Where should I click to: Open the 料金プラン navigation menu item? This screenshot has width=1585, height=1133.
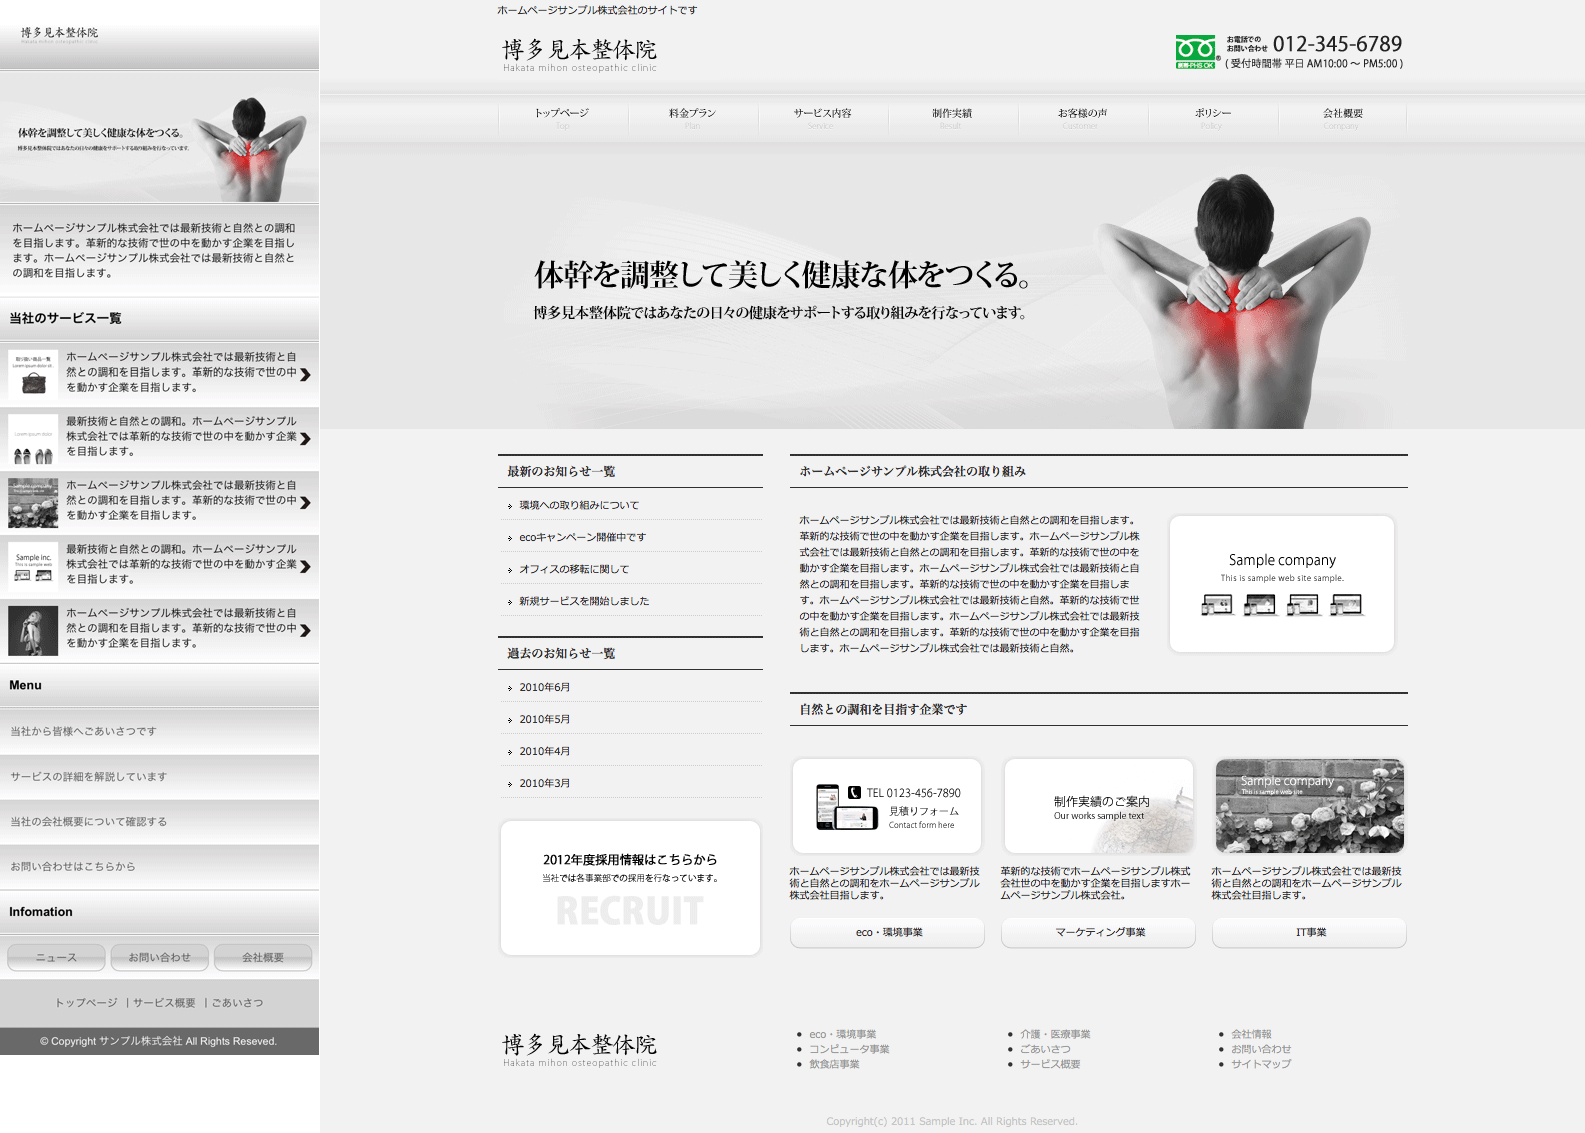(692, 114)
